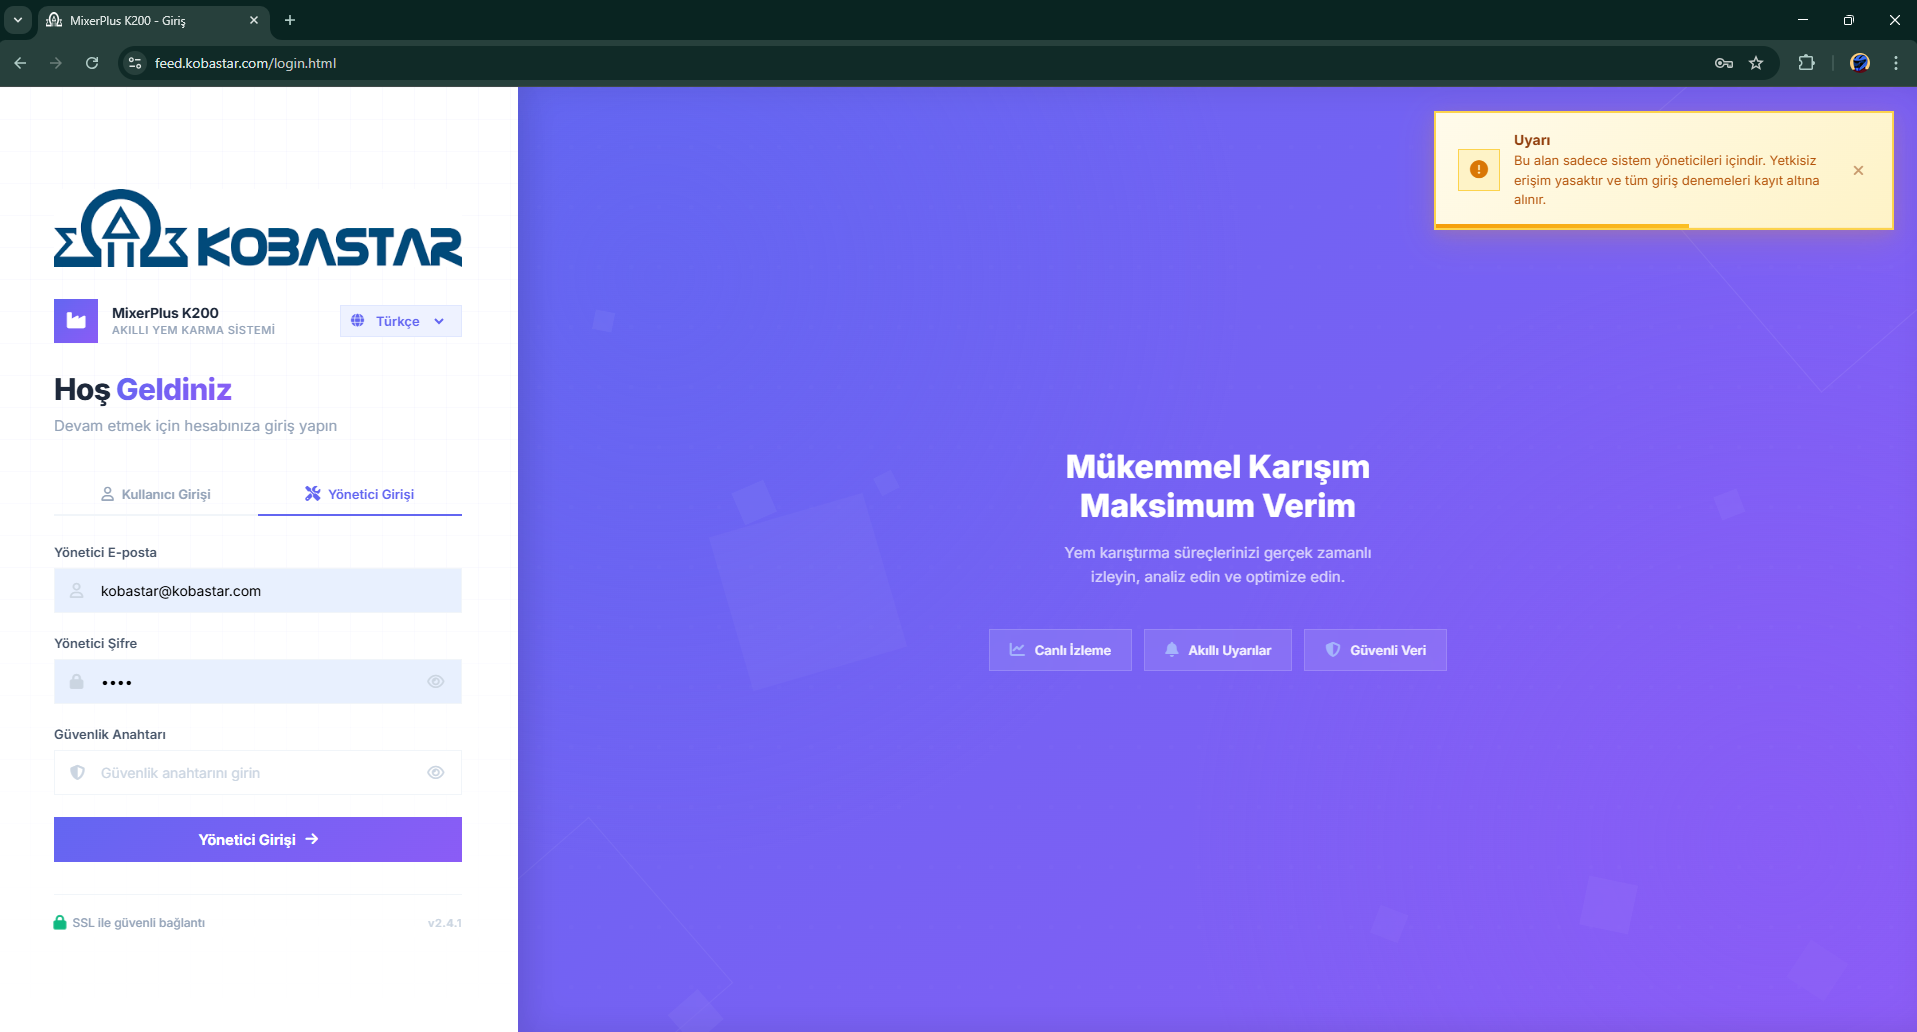1917x1032 pixels.
Task: Reveal the security key via eye icon
Action: point(436,773)
